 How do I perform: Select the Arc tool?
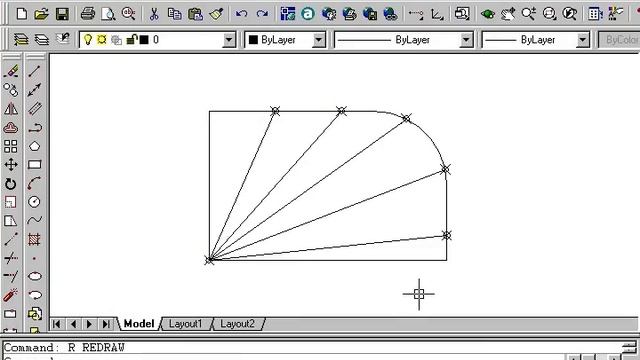34,183
